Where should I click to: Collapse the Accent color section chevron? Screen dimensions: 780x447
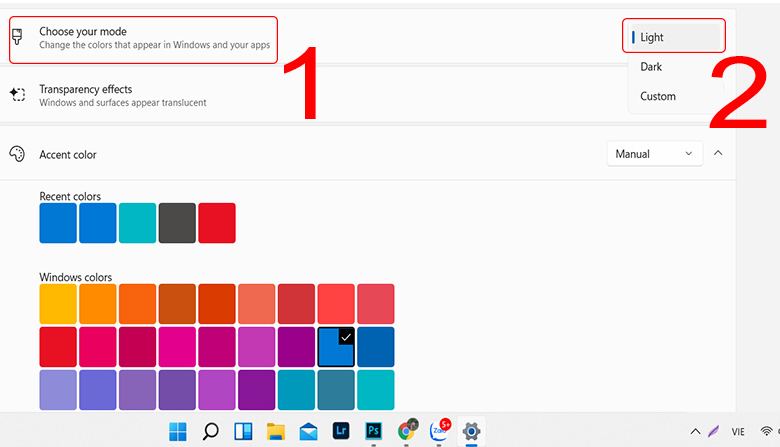click(x=718, y=153)
